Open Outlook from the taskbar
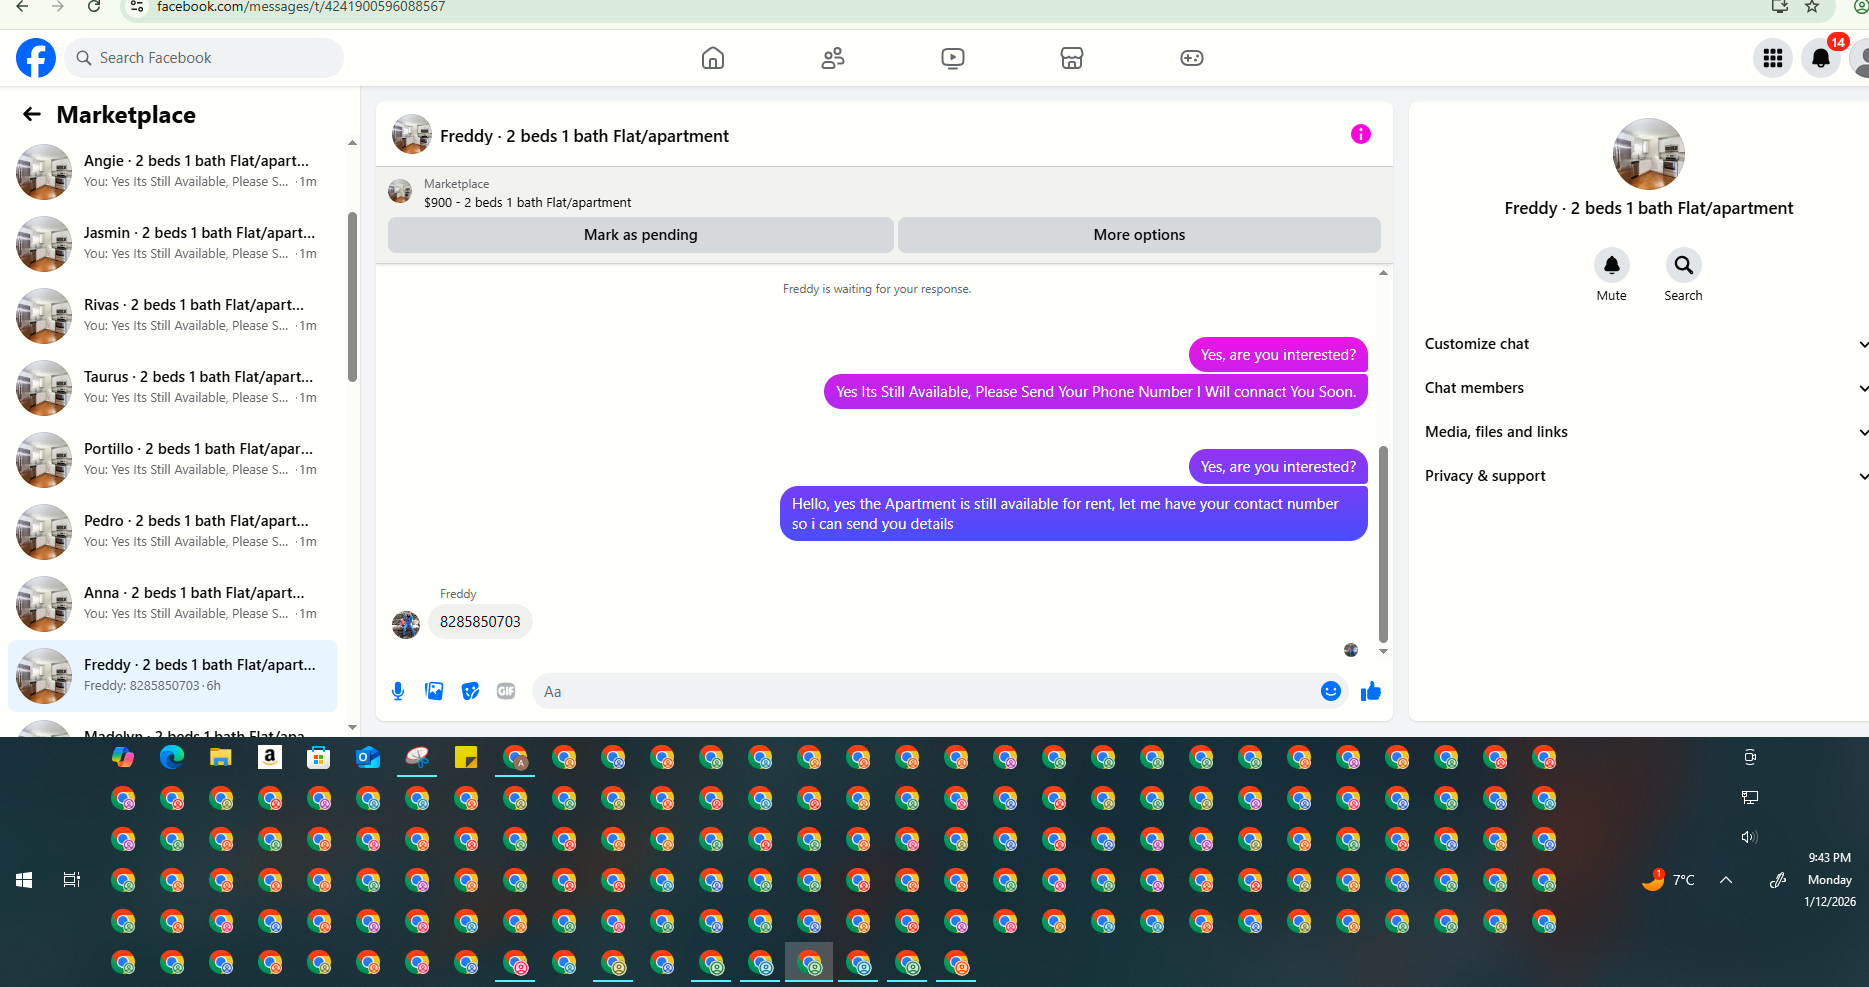This screenshot has height=987, width=1869. 368,758
